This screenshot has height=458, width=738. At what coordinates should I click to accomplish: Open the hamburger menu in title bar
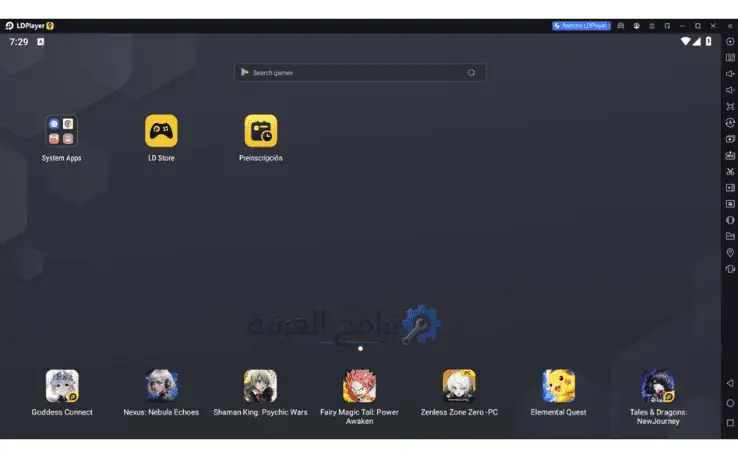652,26
